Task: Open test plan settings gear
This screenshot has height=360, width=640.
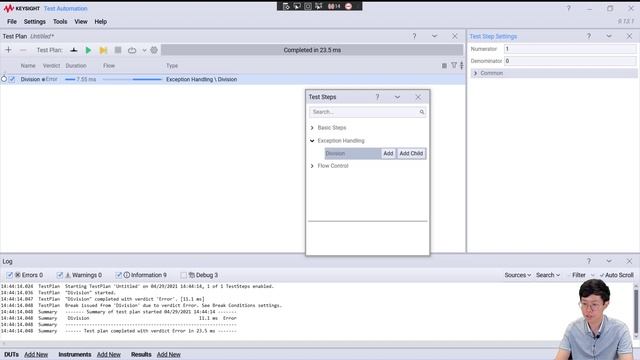Action: point(154,50)
